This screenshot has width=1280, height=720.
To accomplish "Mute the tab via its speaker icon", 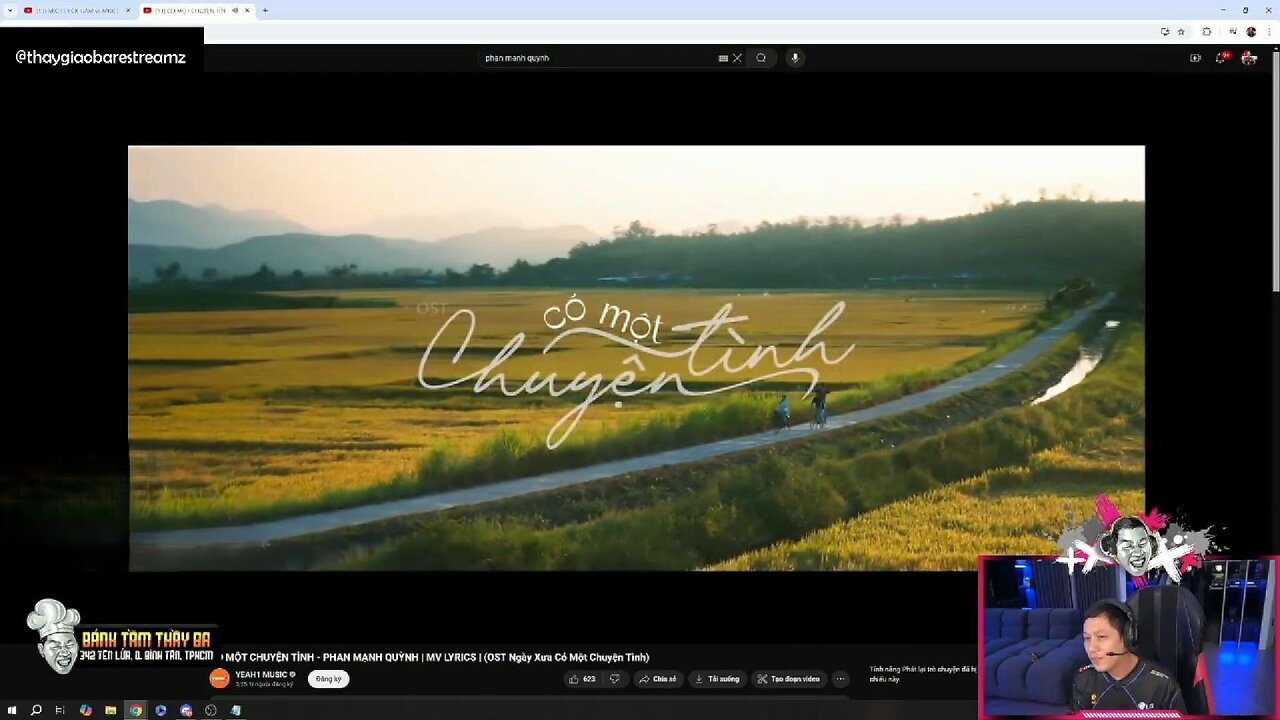I will pos(235,10).
